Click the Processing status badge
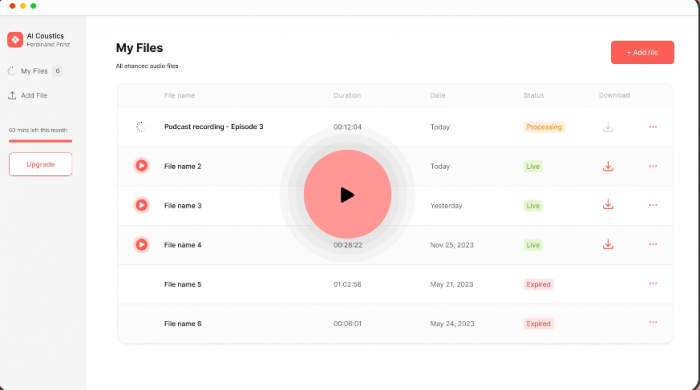Screen dimensions: 700x390 (544, 127)
